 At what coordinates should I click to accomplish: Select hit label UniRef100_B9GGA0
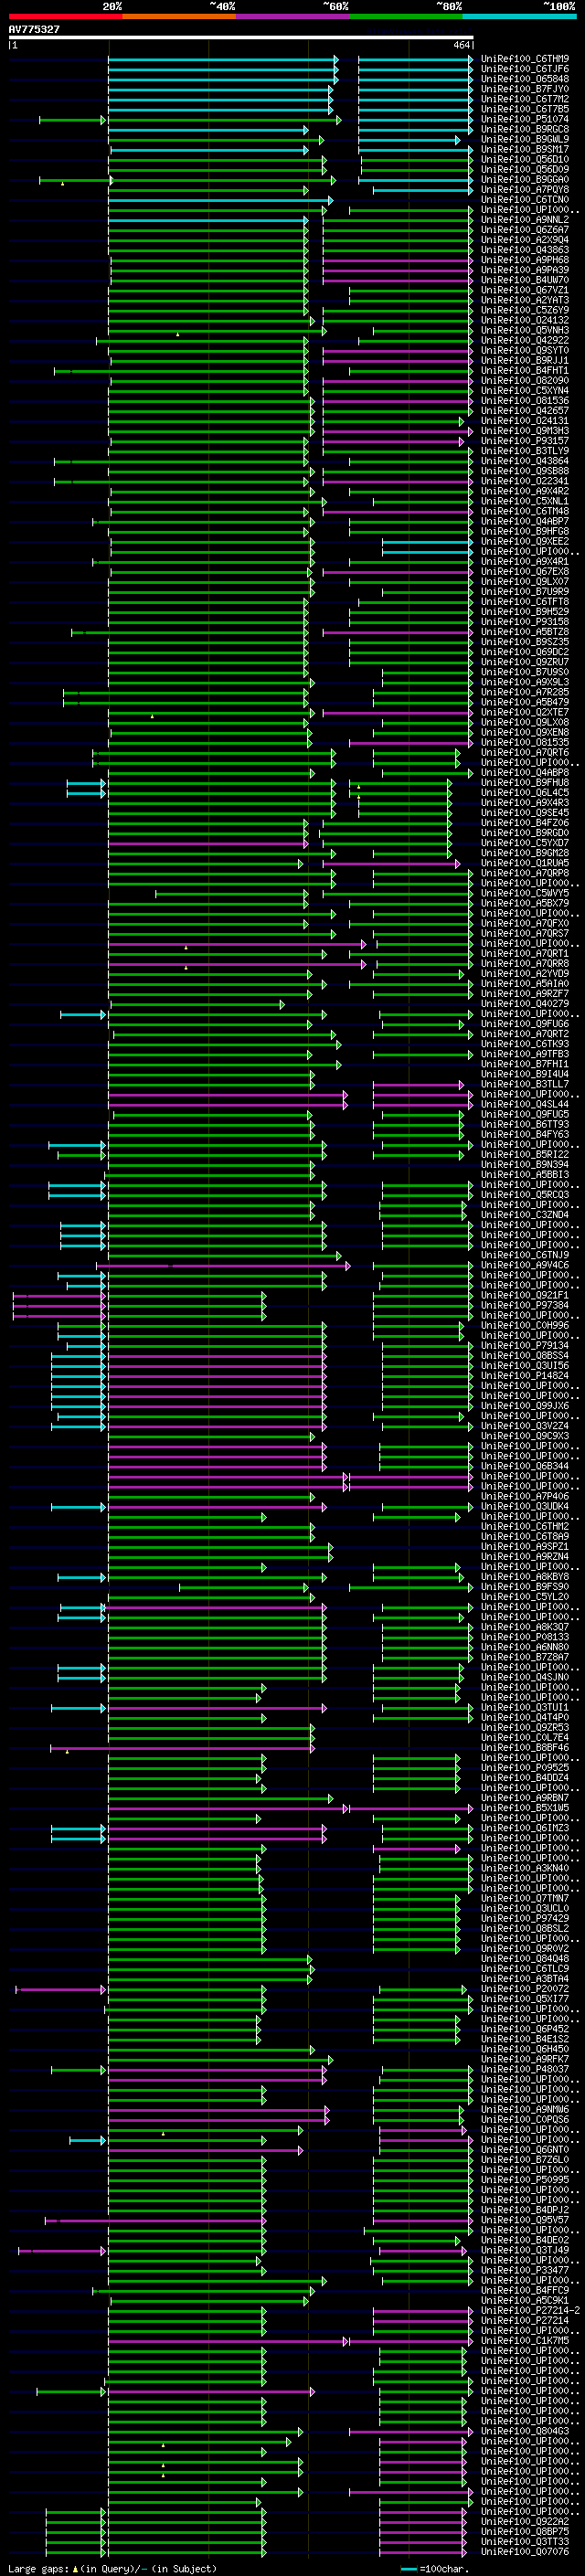pyautogui.click(x=525, y=179)
